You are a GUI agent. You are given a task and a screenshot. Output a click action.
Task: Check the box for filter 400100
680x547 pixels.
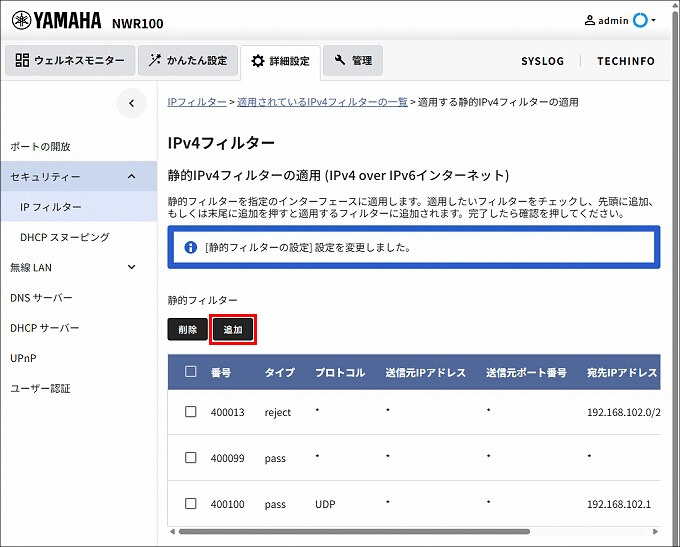click(x=190, y=503)
